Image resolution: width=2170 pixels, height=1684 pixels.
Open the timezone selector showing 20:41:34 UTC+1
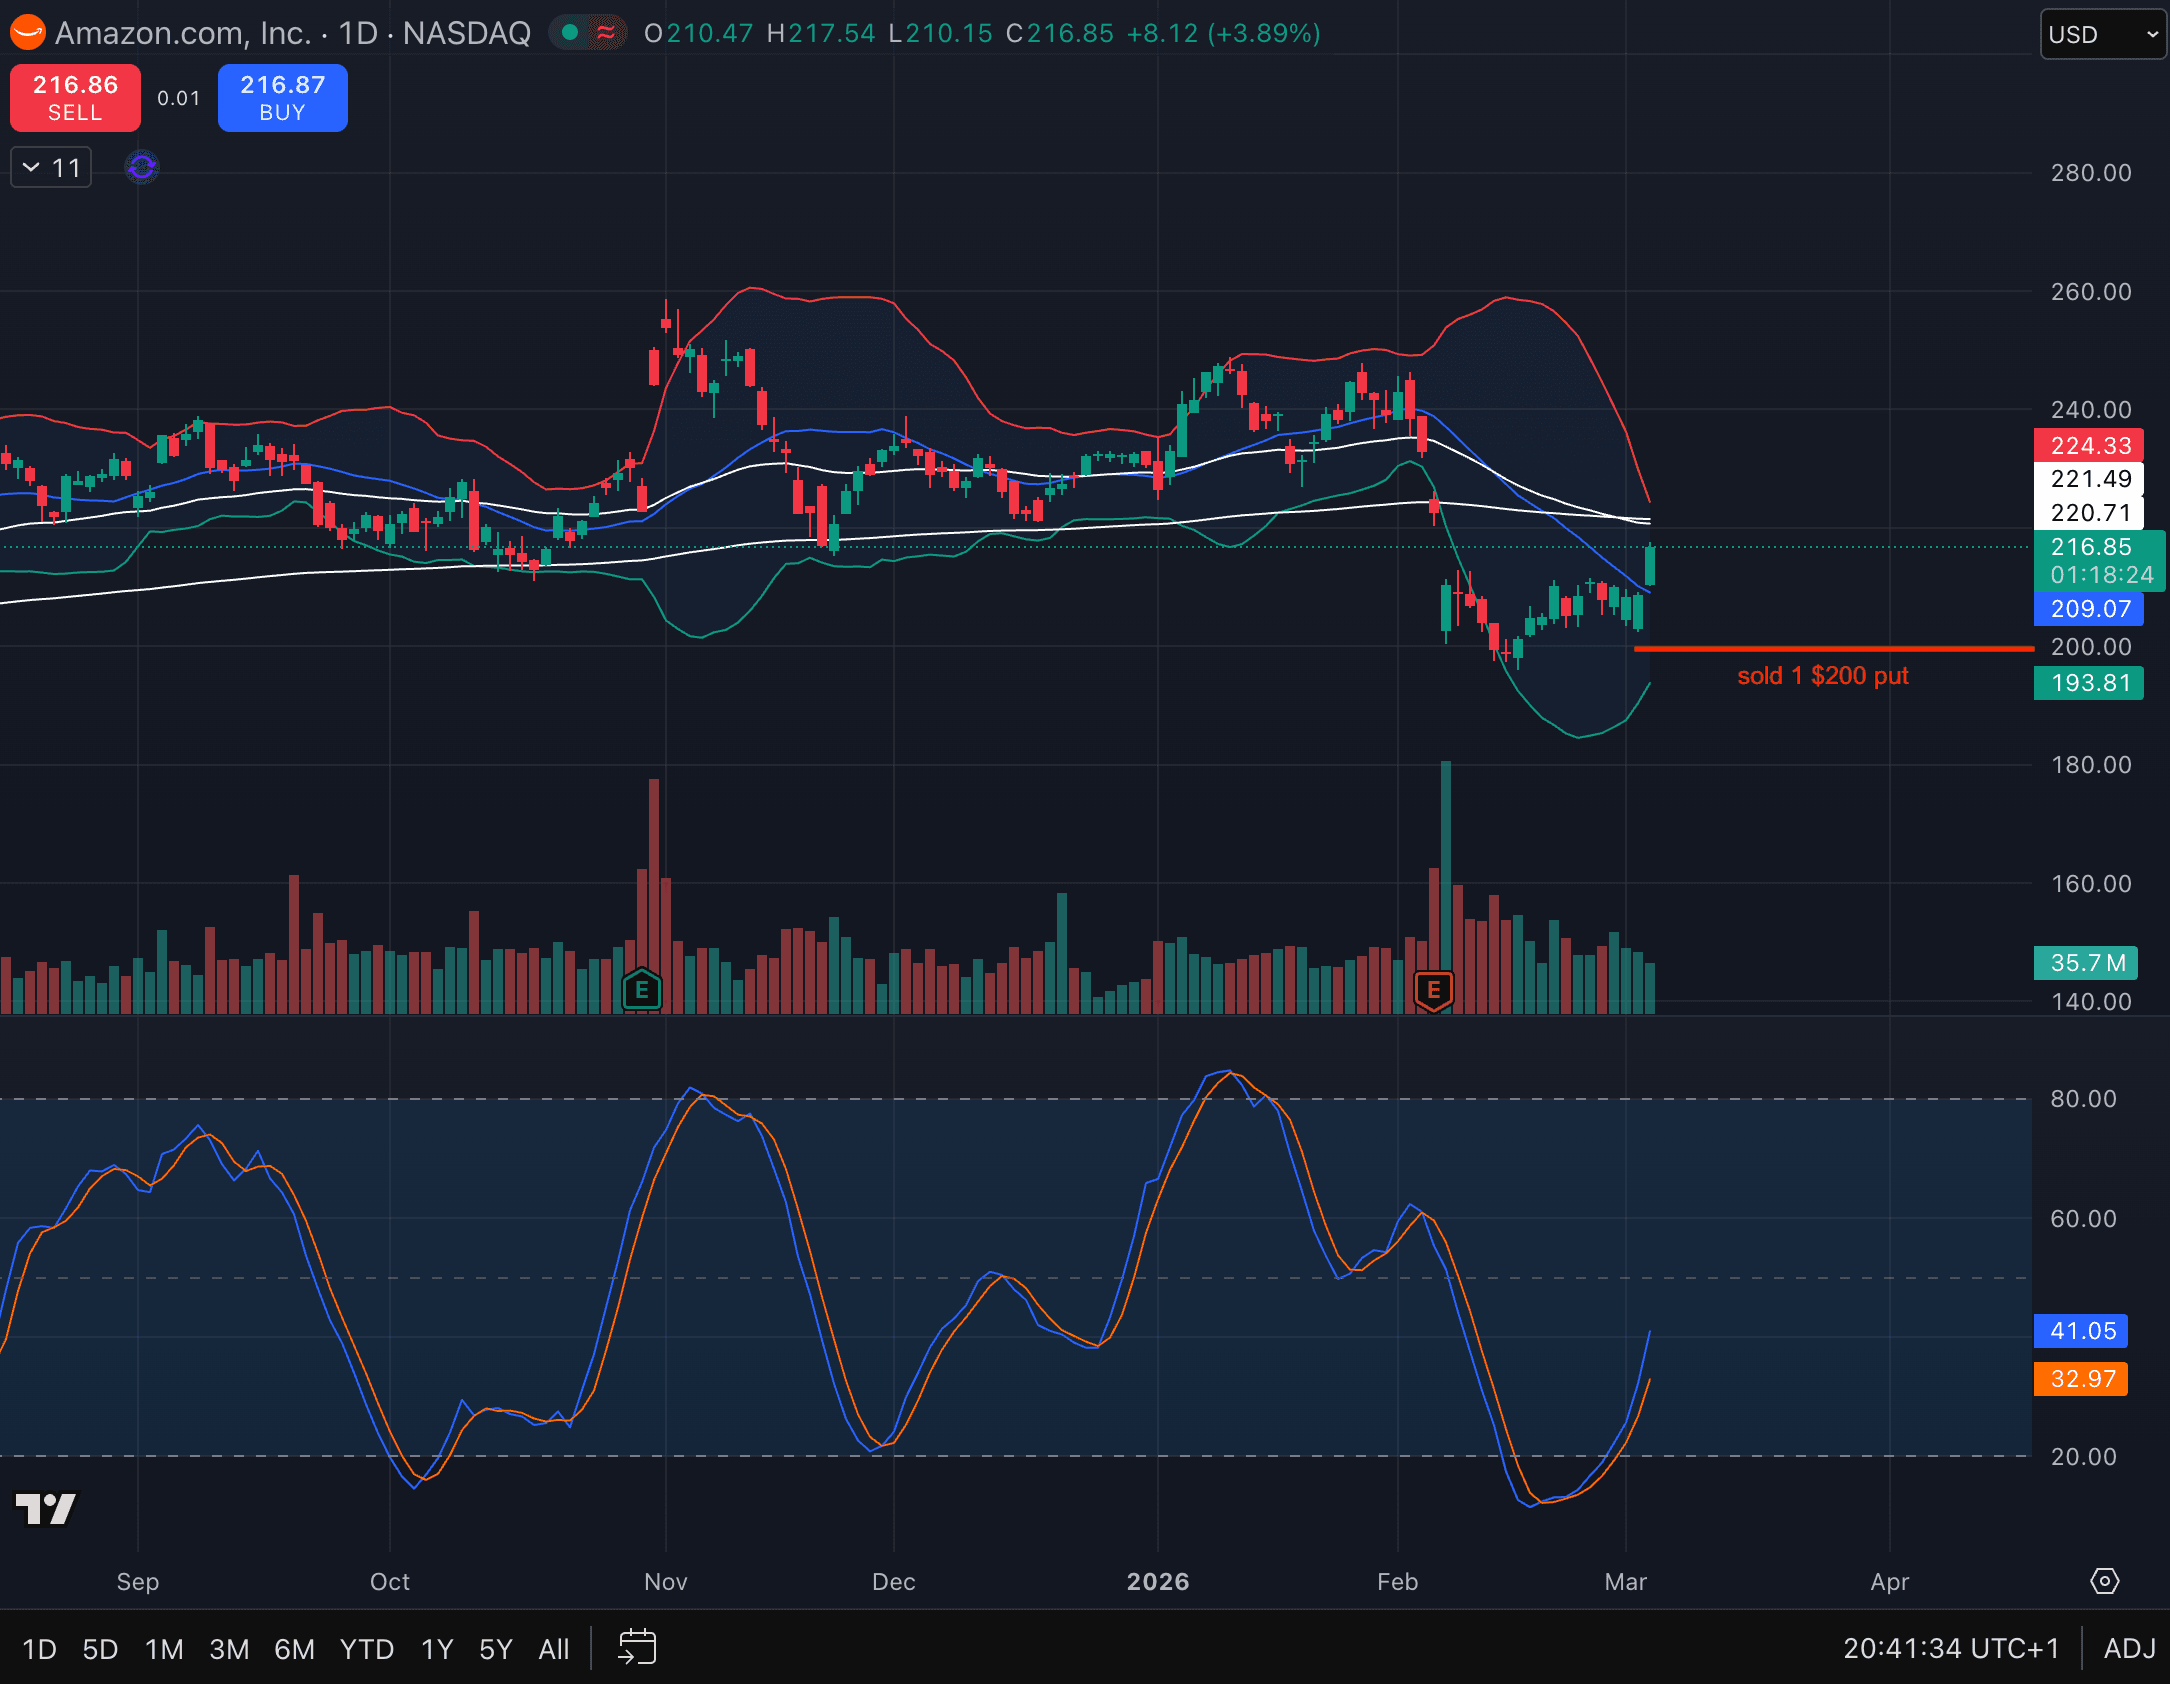click(x=1949, y=1648)
